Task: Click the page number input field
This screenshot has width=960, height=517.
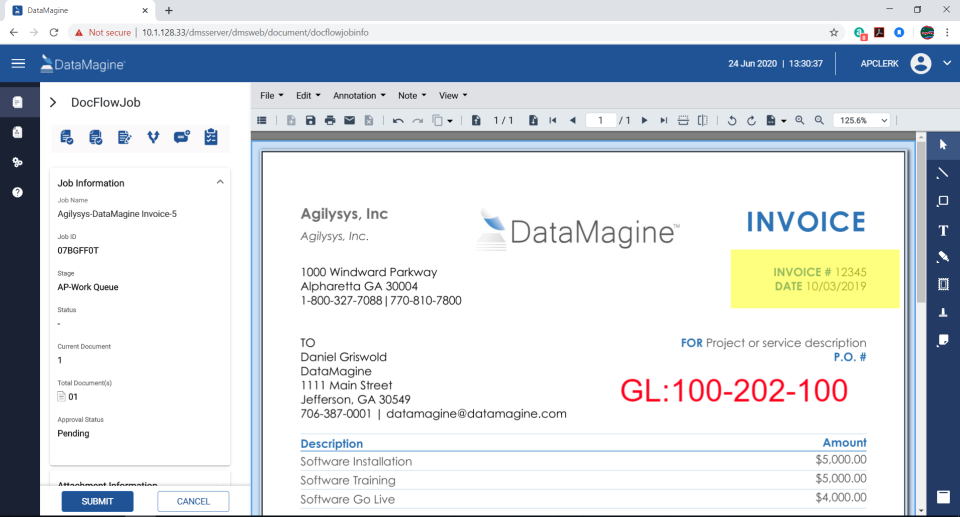Action: coord(601,121)
